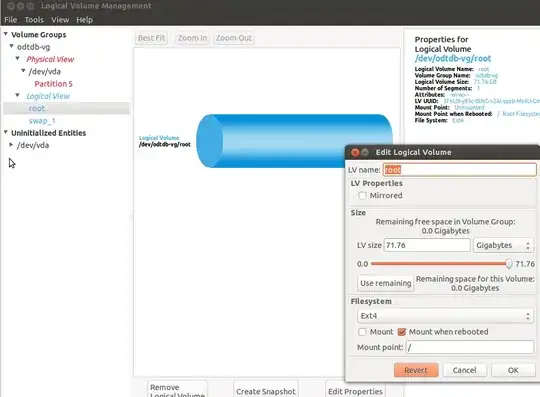This screenshot has width=540, height=397.
Task: Collapse /dev/vda under Physical View
Action: click(x=23, y=71)
